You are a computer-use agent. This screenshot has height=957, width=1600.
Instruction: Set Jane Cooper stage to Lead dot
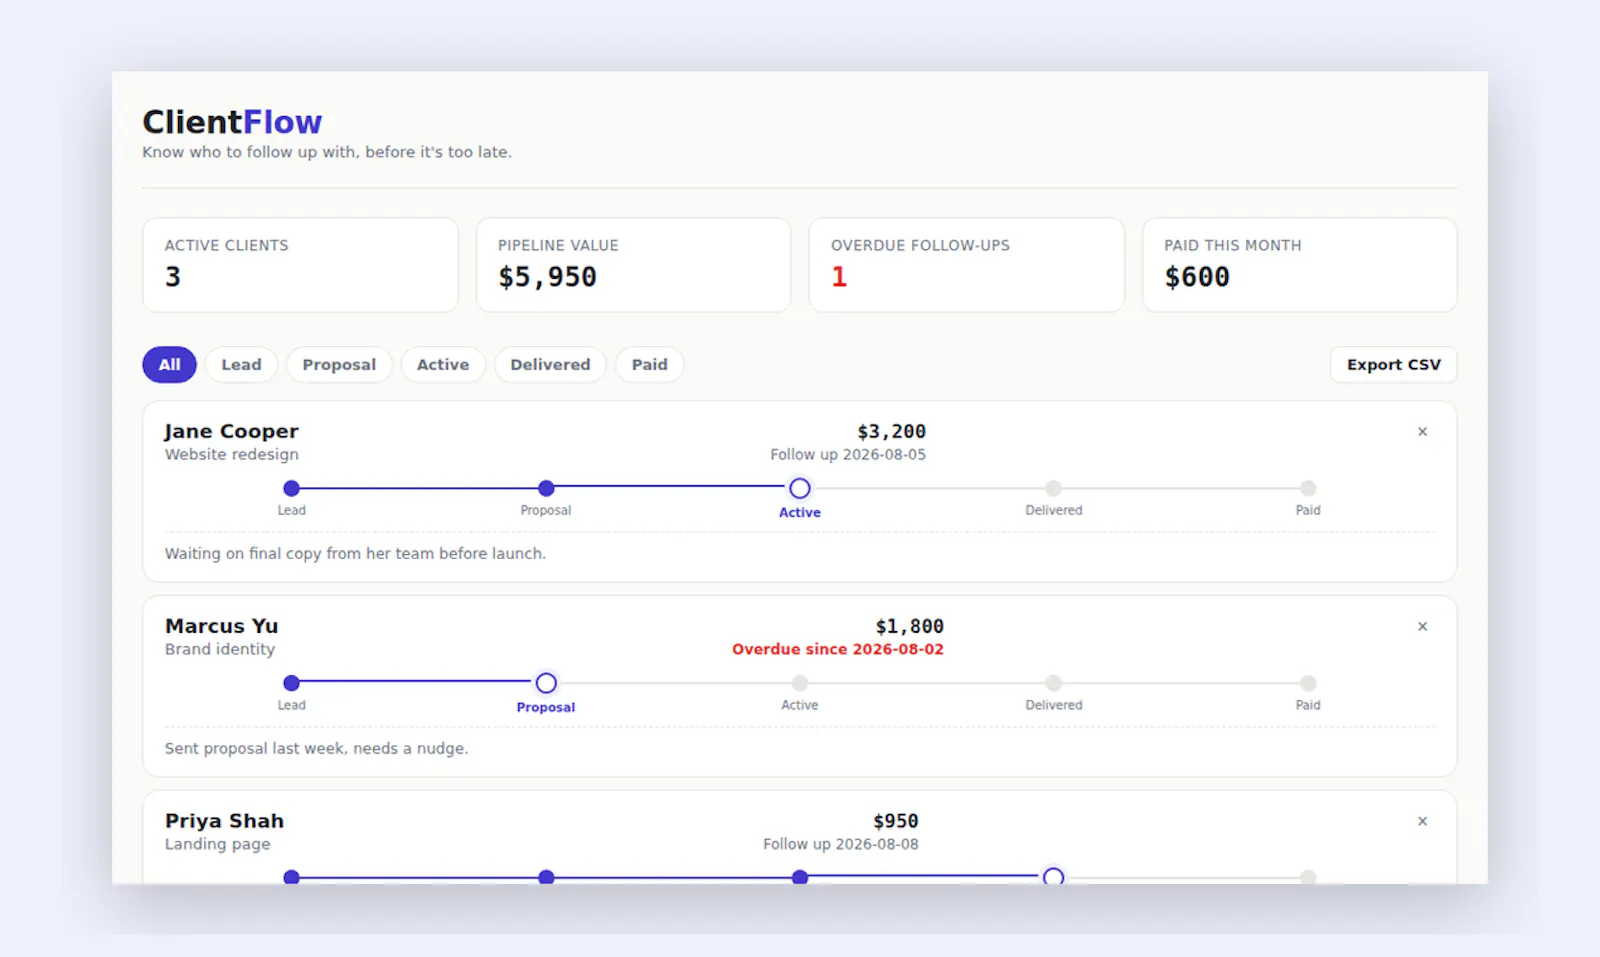292,489
